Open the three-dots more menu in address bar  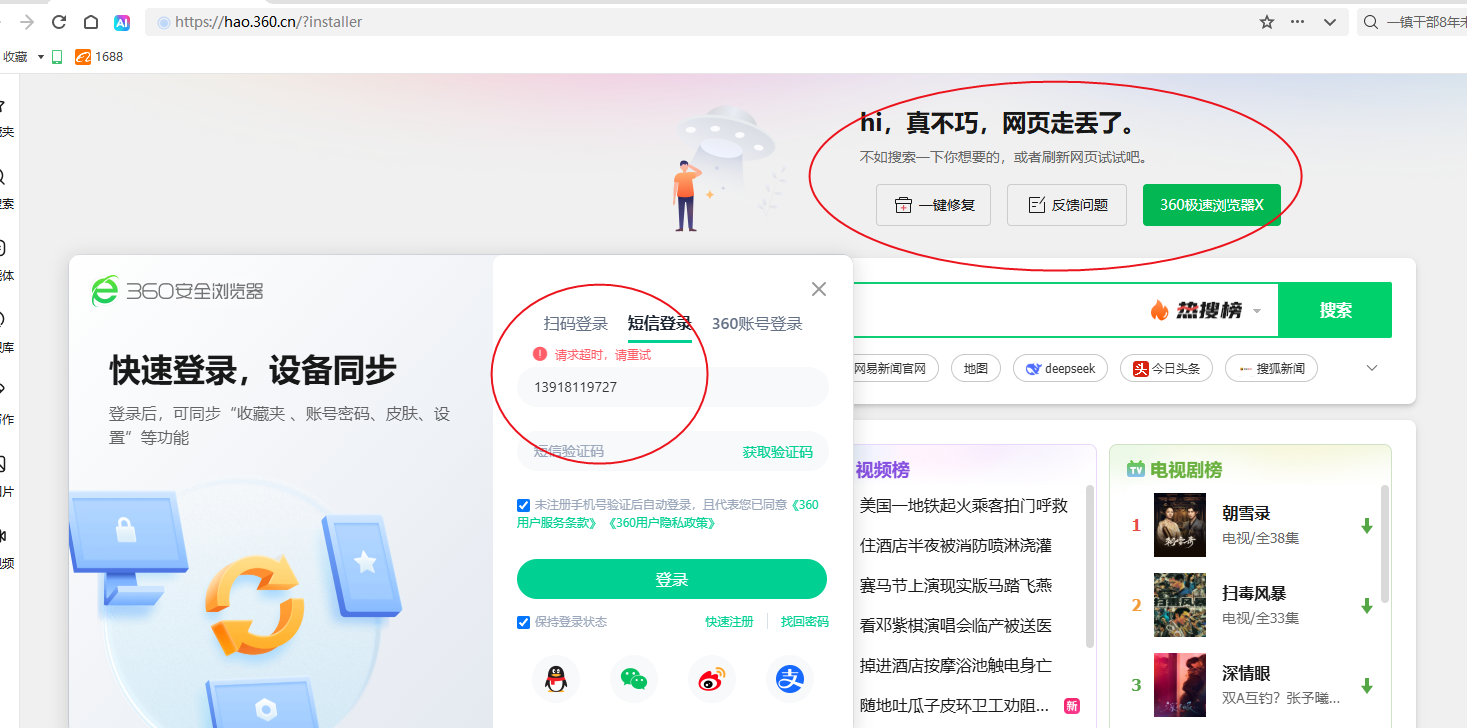[1298, 22]
